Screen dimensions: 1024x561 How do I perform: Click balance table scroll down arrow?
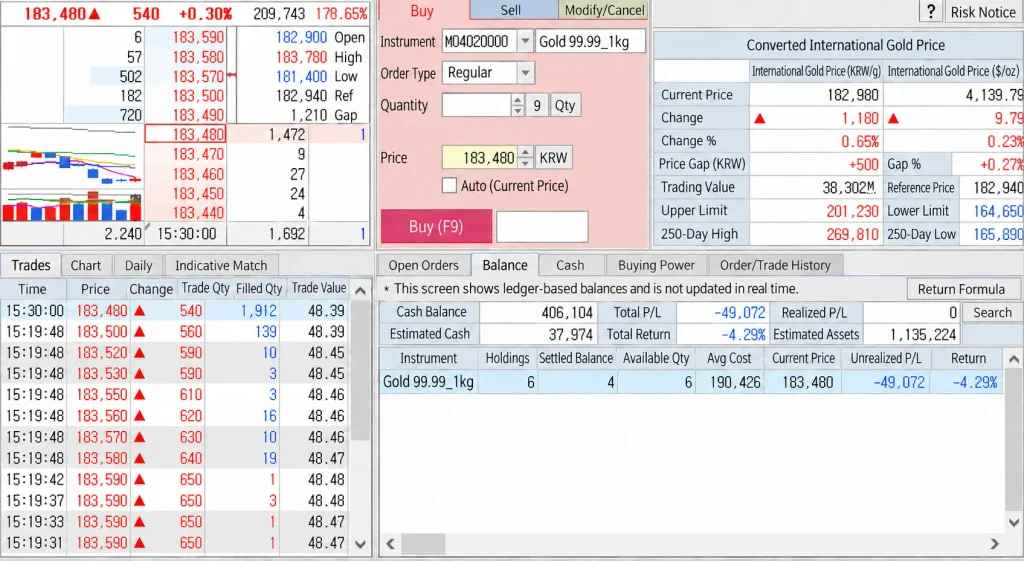[x=1014, y=522]
